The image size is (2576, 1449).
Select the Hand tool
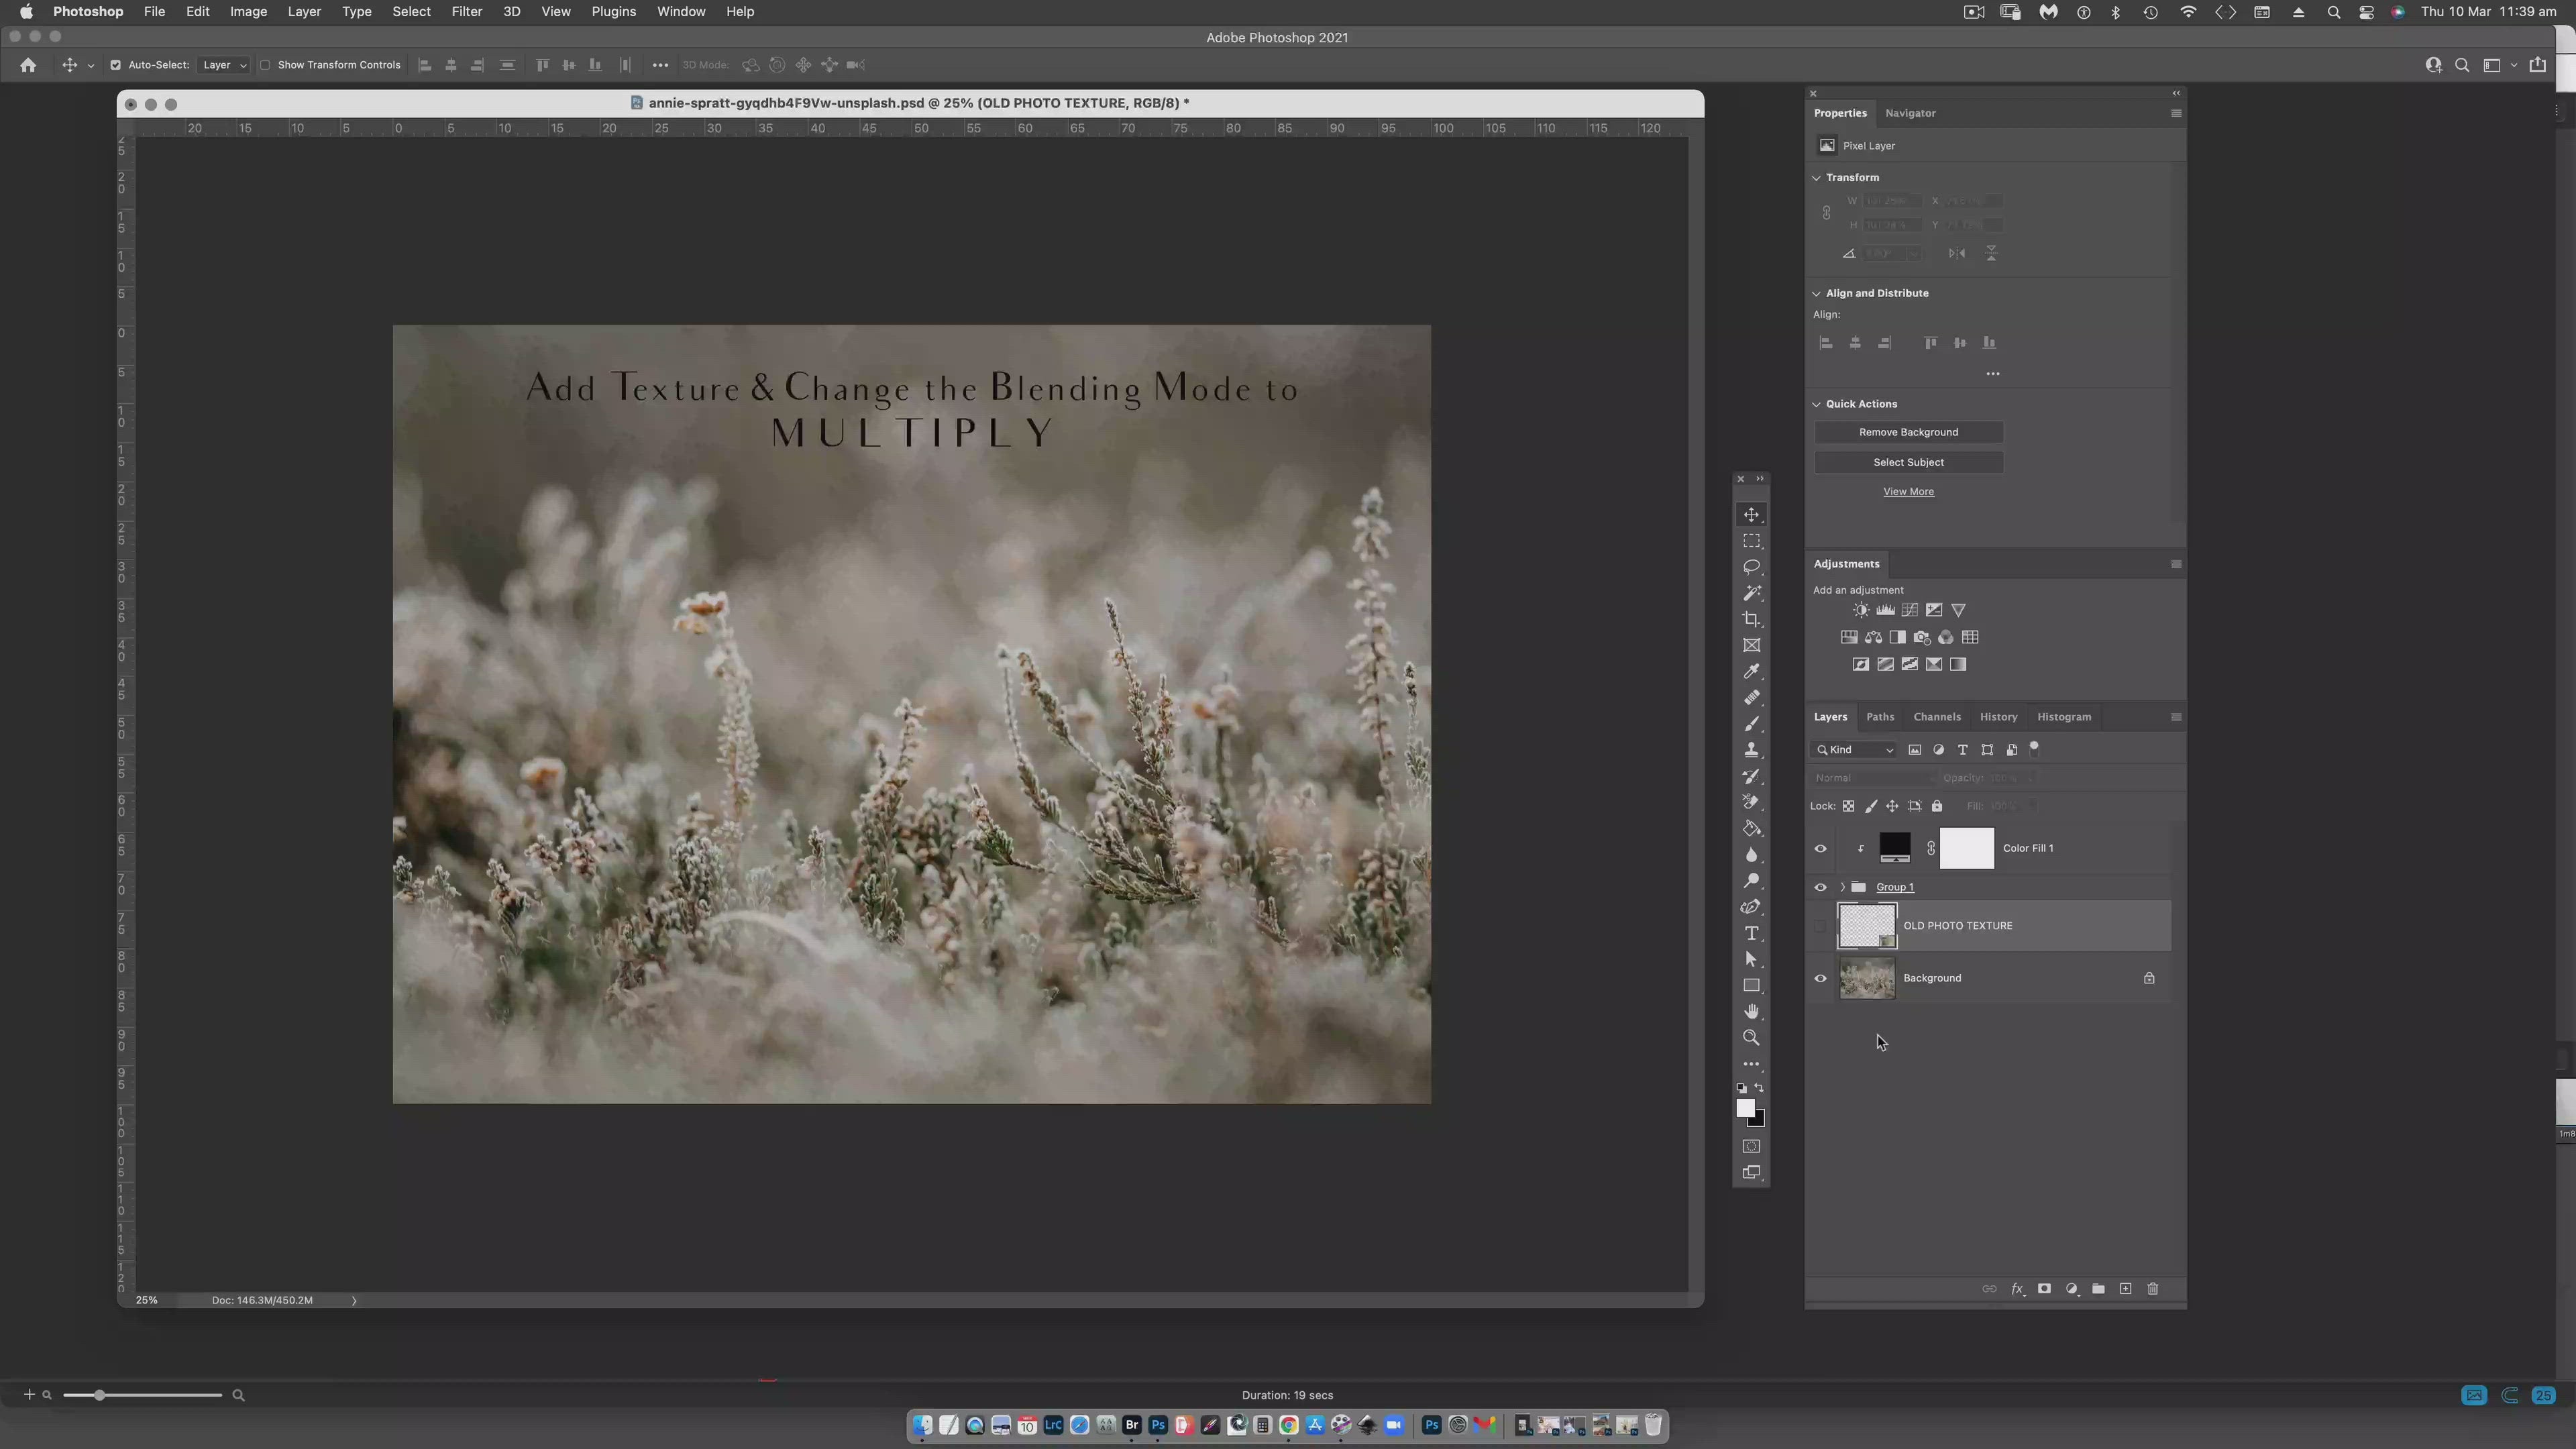pyautogui.click(x=1751, y=1011)
